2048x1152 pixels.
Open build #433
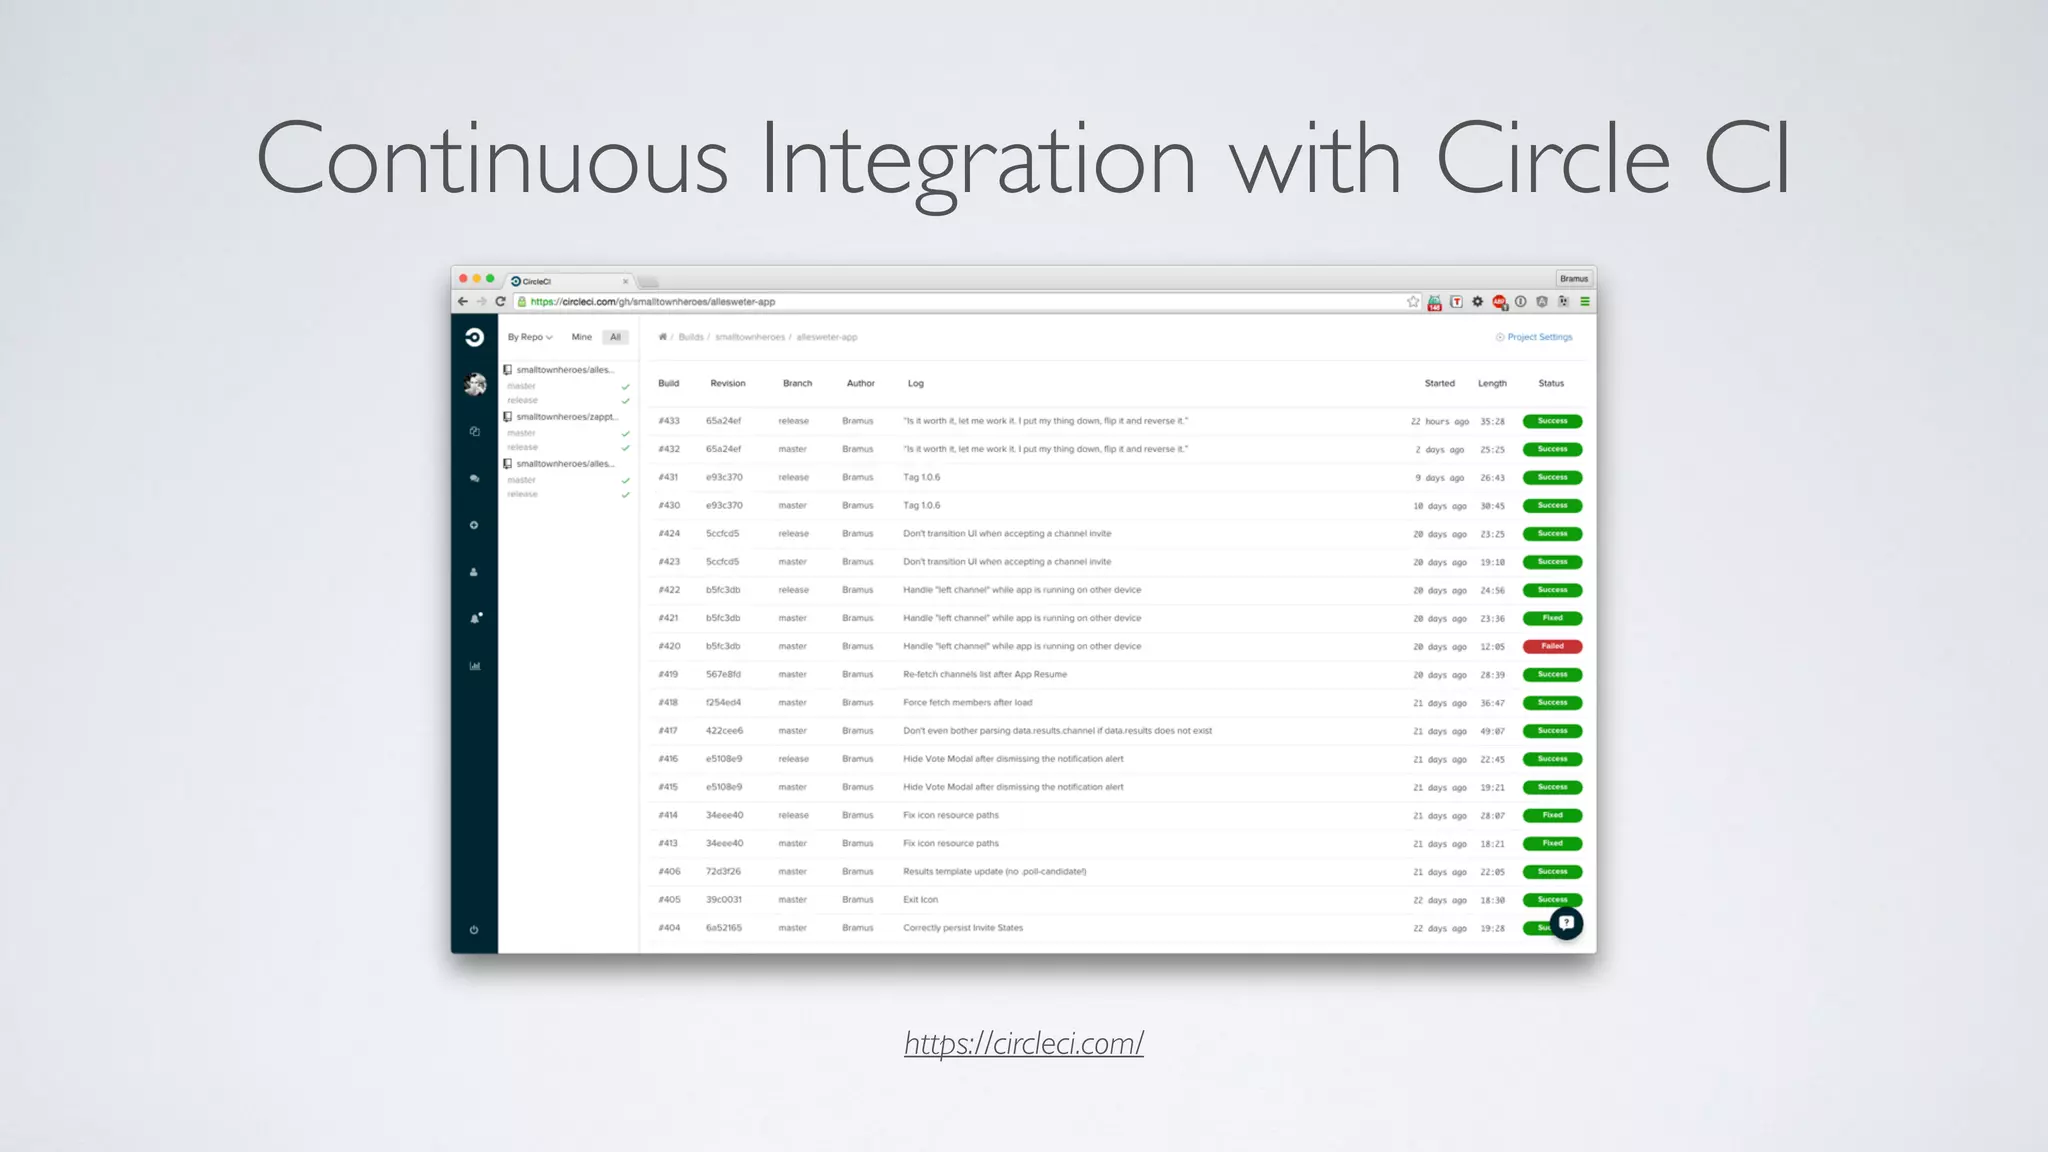coord(669,421)
